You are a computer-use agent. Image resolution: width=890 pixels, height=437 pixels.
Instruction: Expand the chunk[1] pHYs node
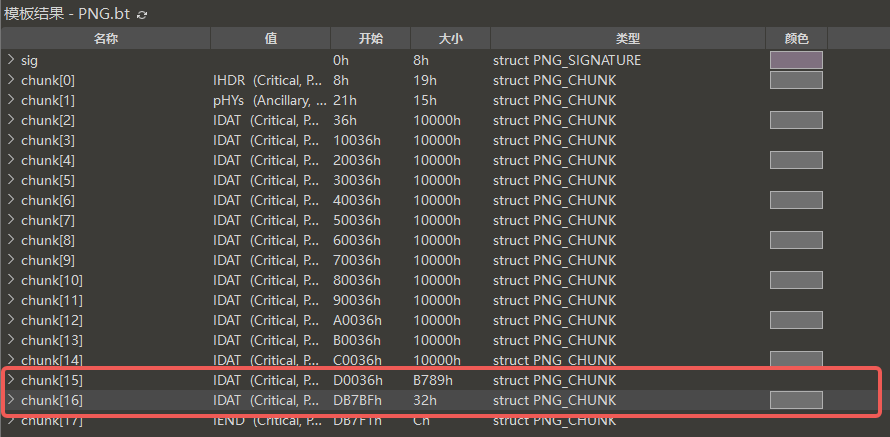pyautogui.click(x=11, y=100)
